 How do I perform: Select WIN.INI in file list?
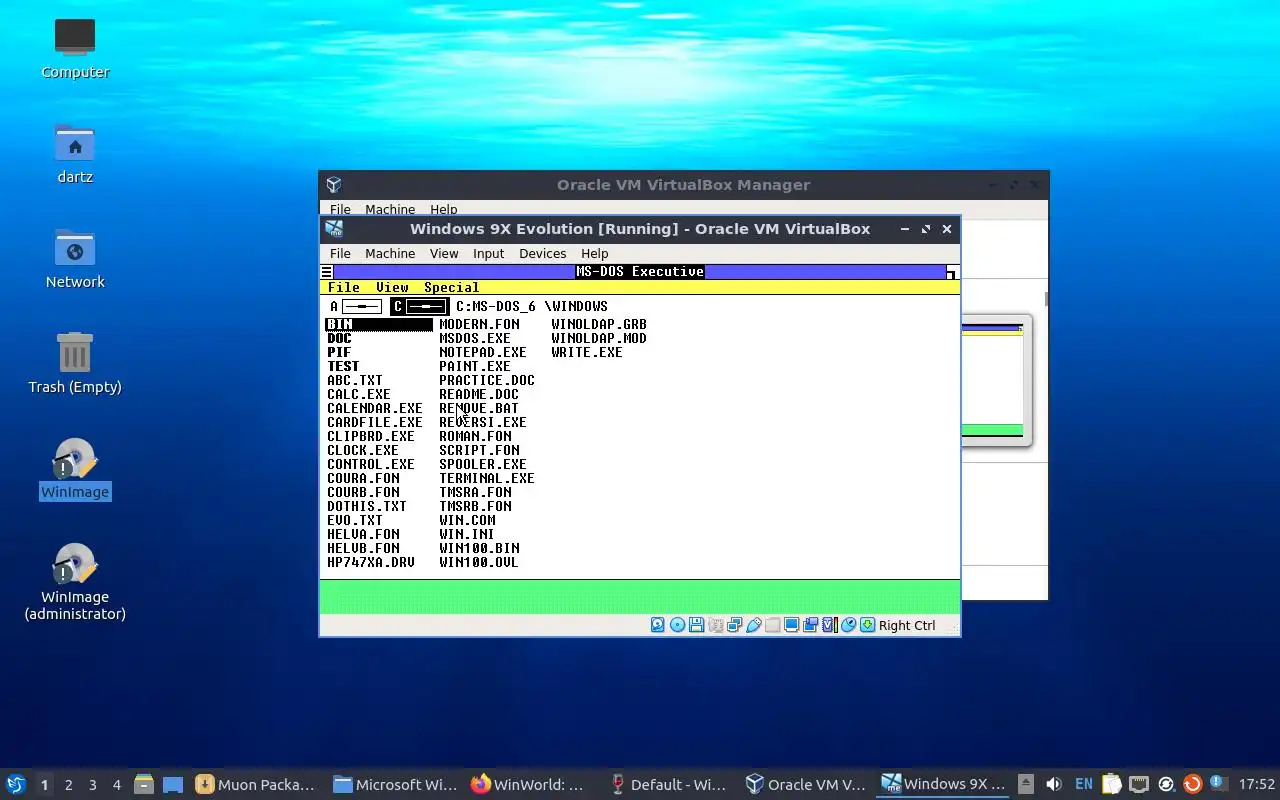[467, 534]
